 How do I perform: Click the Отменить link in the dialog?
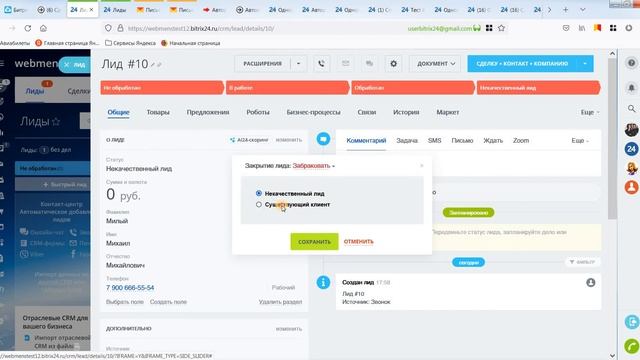(x=358, y=242)
